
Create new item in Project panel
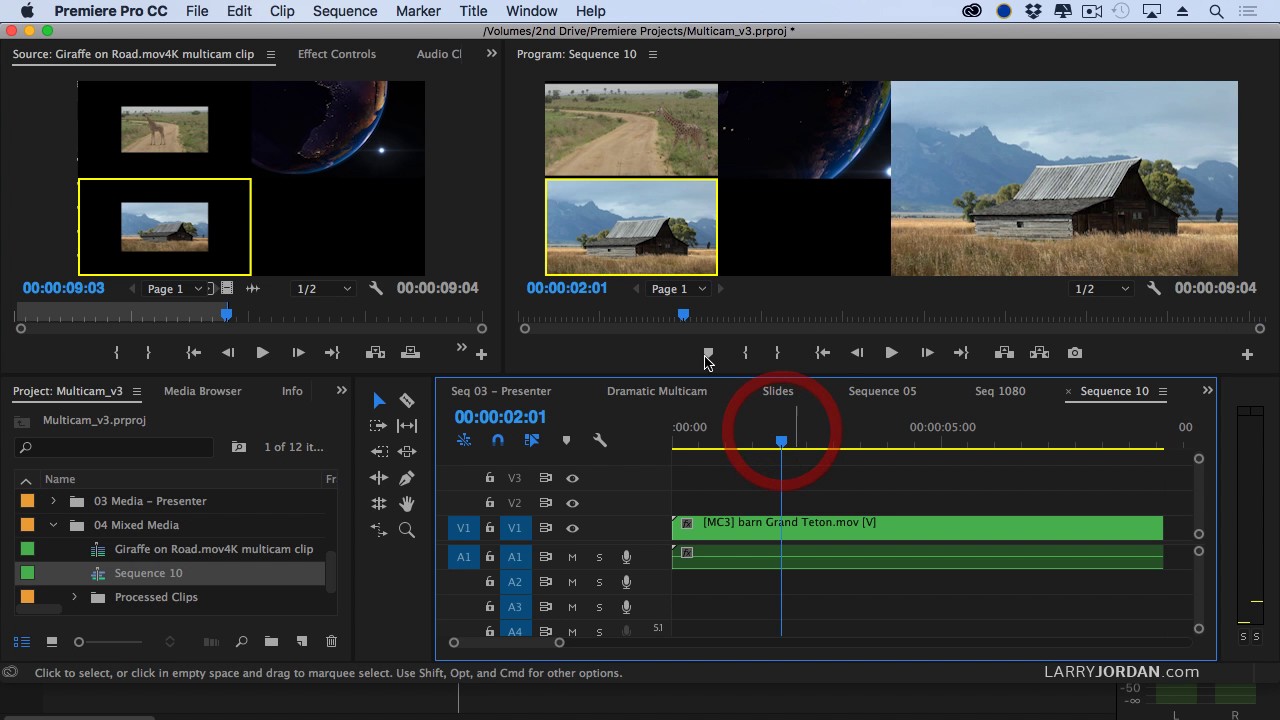tap(302, 641)
